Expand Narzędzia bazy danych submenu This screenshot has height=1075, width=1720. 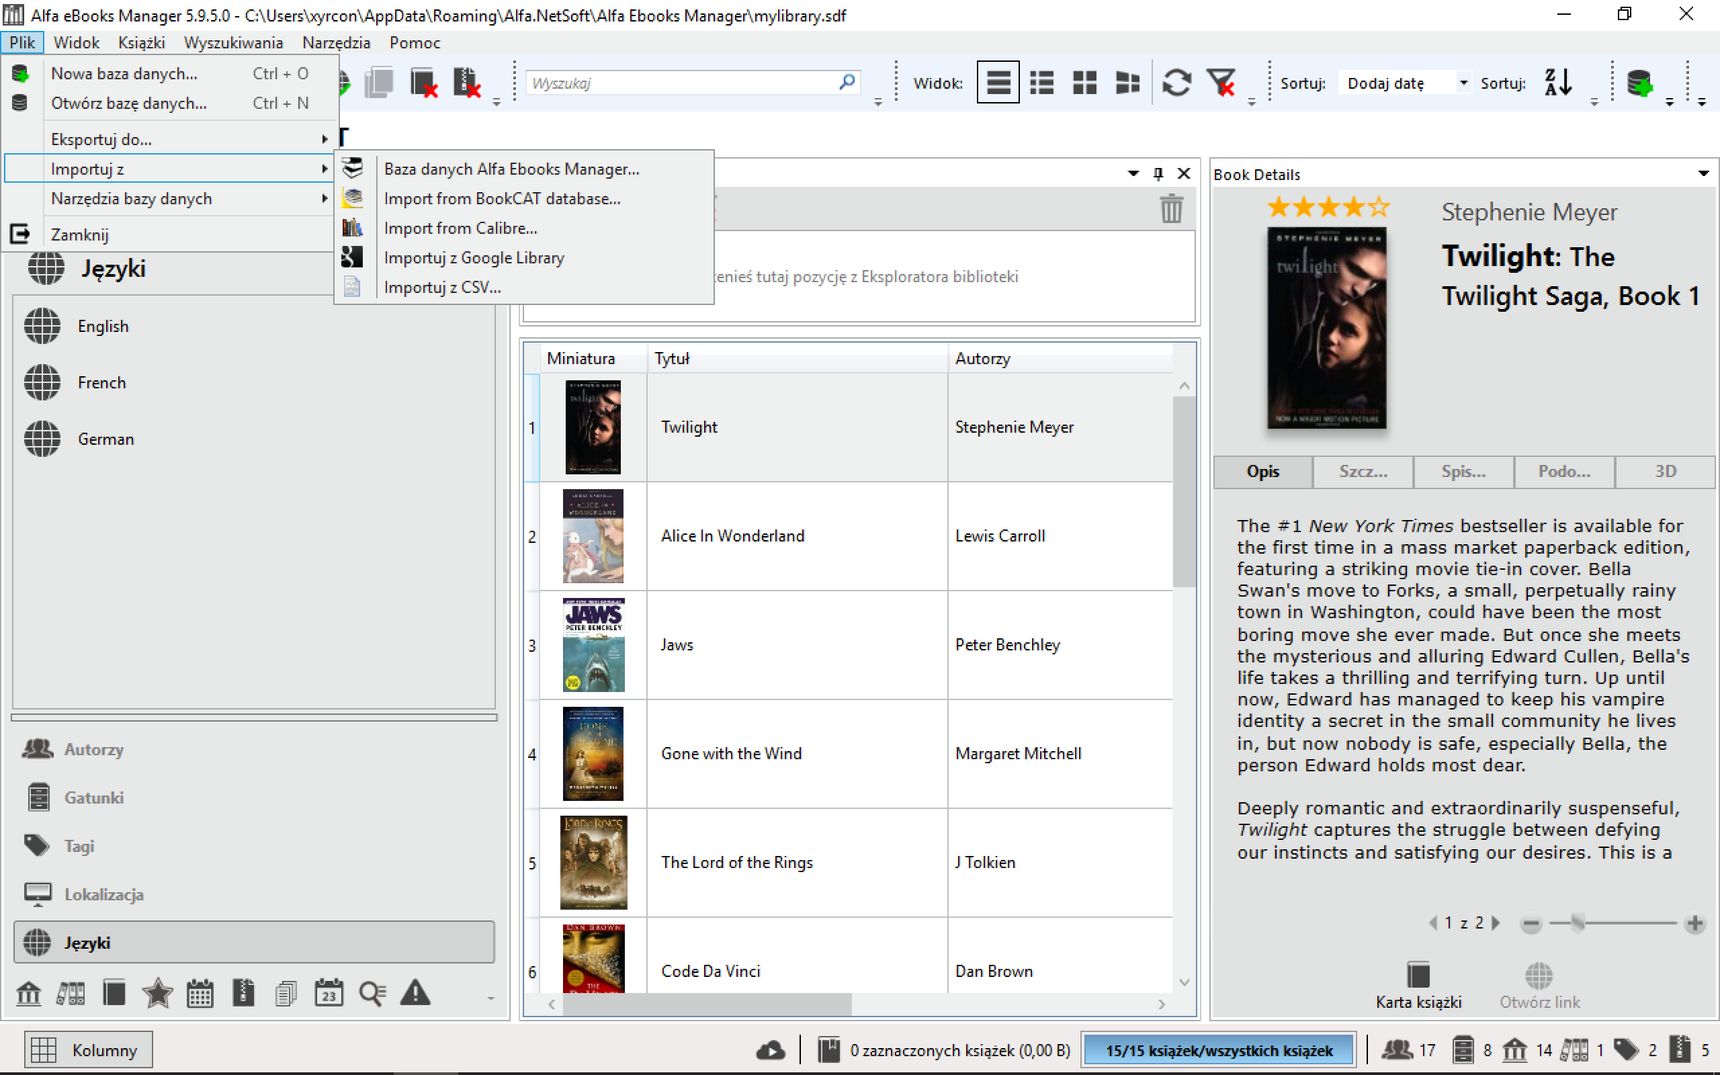click(168, 199)
